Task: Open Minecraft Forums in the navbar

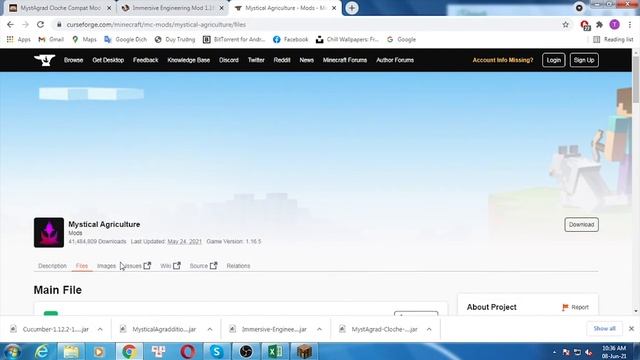Action: click(345, 60)
